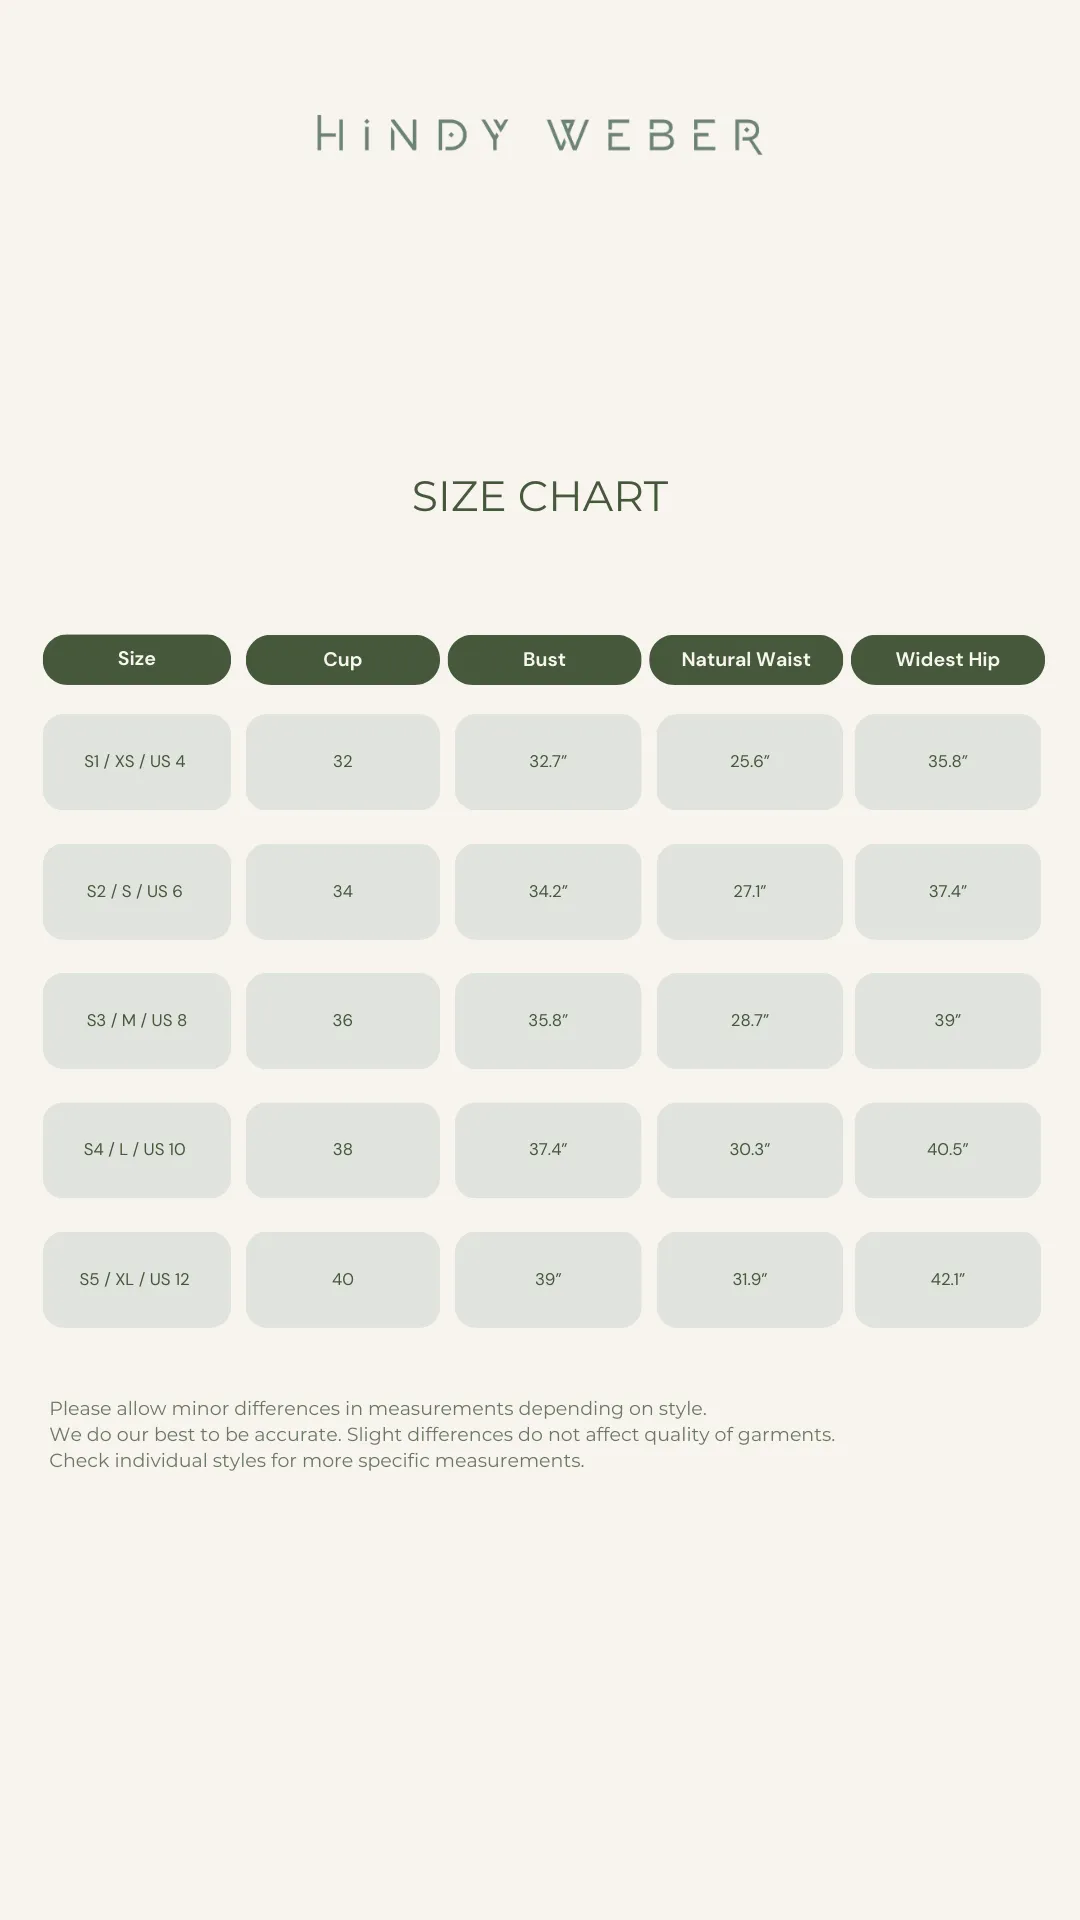Viewport: 1080px width, 1920px height.
Task: Click the 30.3" waist cell
Action: tap(750, 1150)
